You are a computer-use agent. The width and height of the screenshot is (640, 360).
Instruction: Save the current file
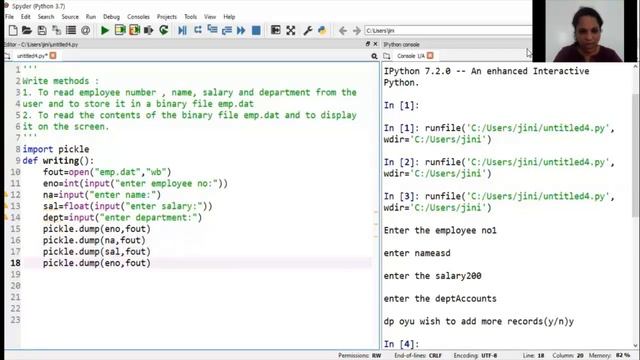[42, 30]
